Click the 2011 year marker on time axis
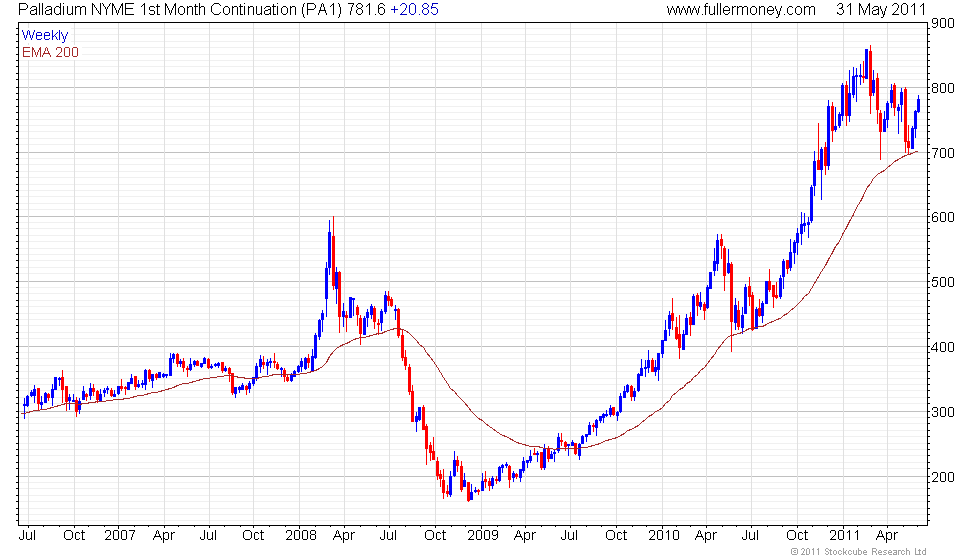The image size is (980, 560). point(844,536)
